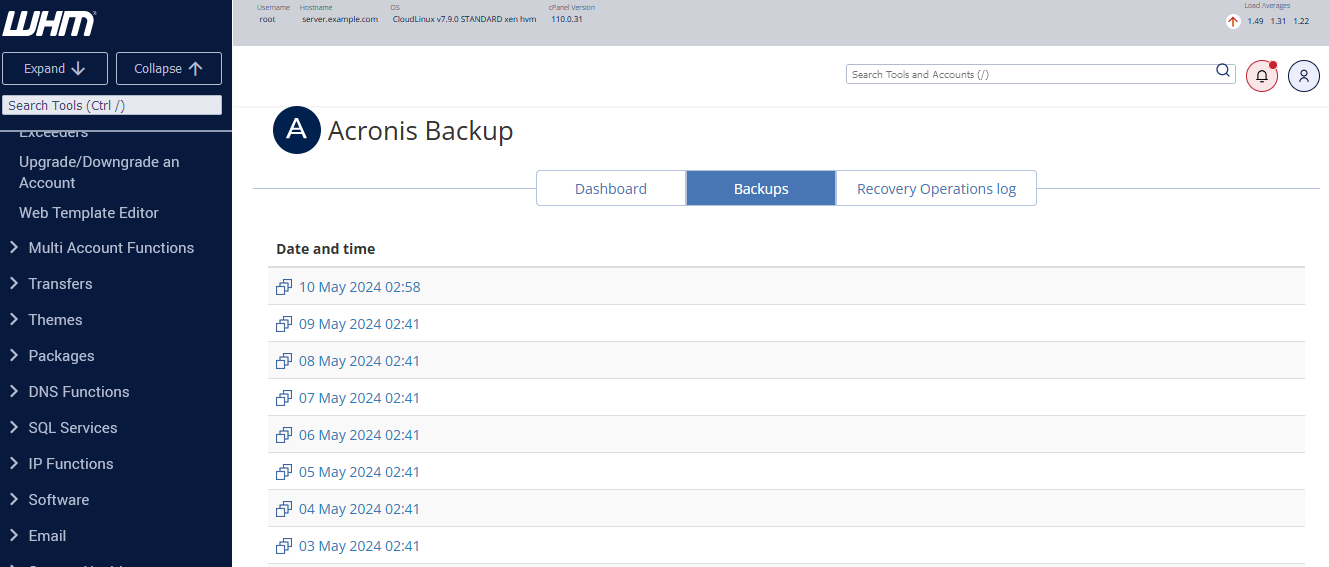The image size is (1329, 567).
Task: Expand Multi Account Functions section
Action: point(101,248)
